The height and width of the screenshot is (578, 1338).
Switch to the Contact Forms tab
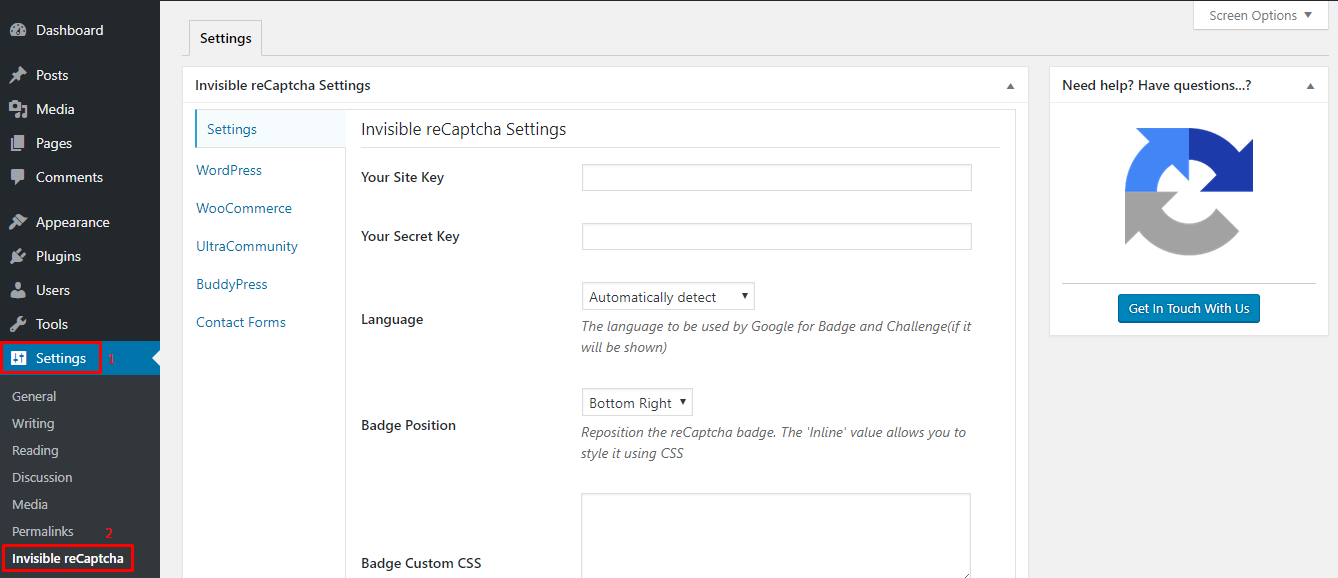(x=241, y=322)
